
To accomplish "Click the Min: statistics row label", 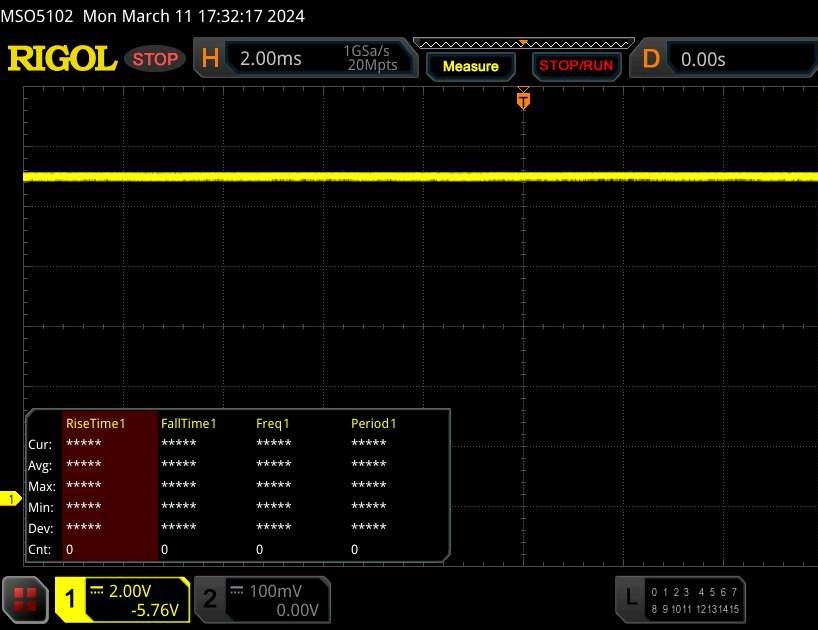I will tap(41, 507).
